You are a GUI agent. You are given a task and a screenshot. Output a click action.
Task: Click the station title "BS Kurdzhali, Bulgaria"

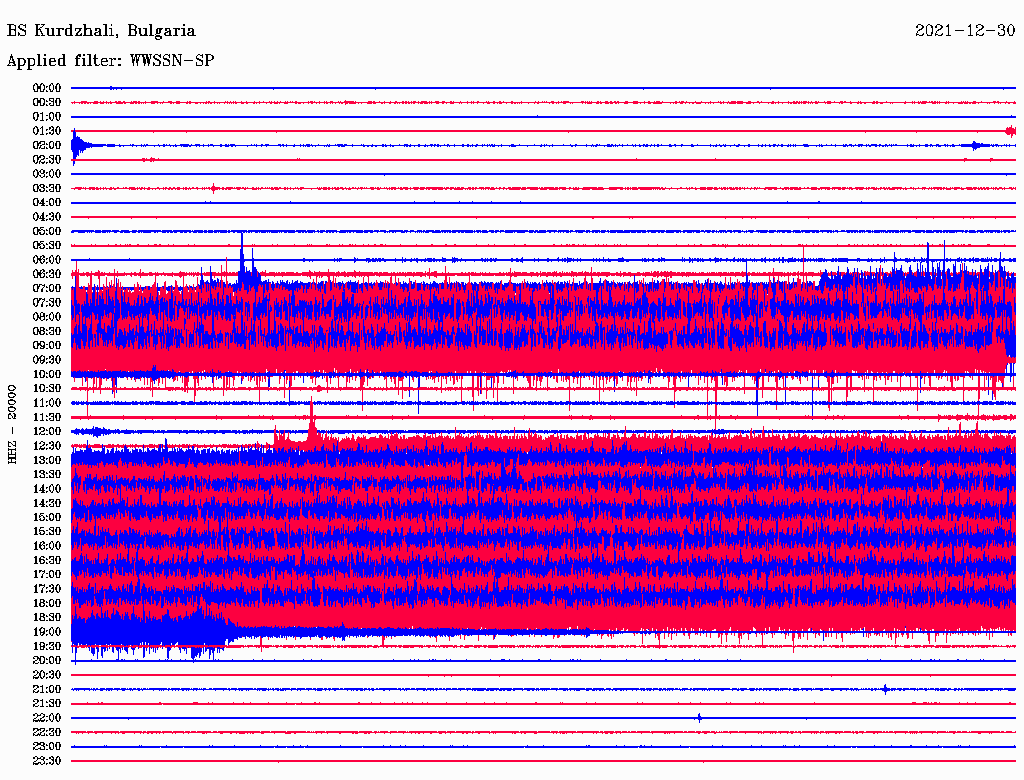(101, 31)
